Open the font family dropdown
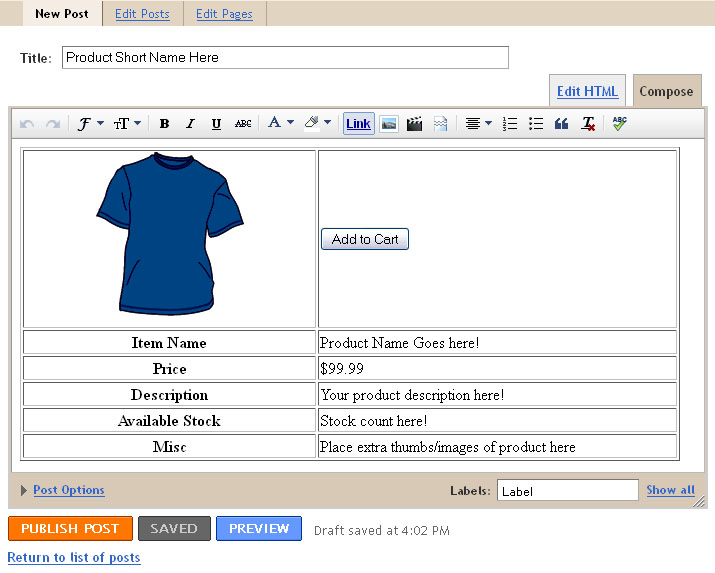Viewport: 715px width, 573px height. pos(90,124)
